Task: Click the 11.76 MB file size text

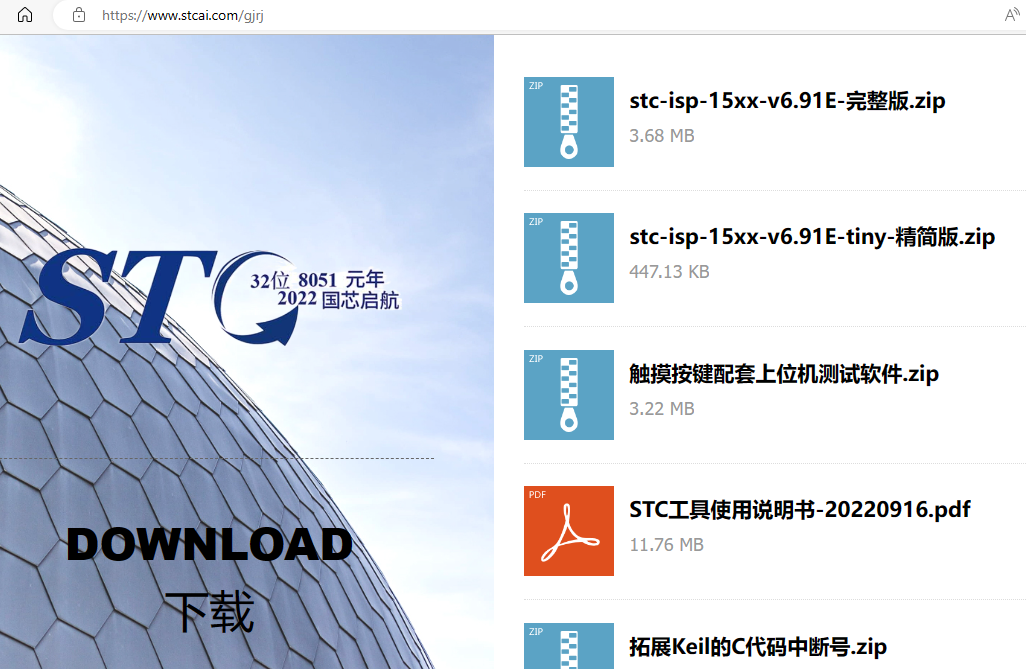Action: click(x=666, y=545)
